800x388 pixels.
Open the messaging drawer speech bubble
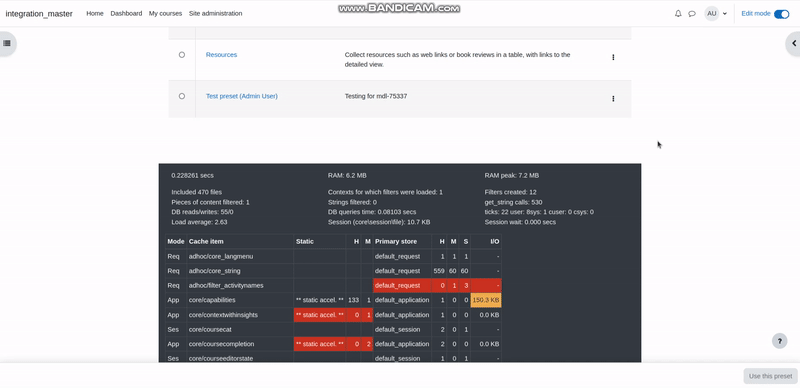(692, 14)
